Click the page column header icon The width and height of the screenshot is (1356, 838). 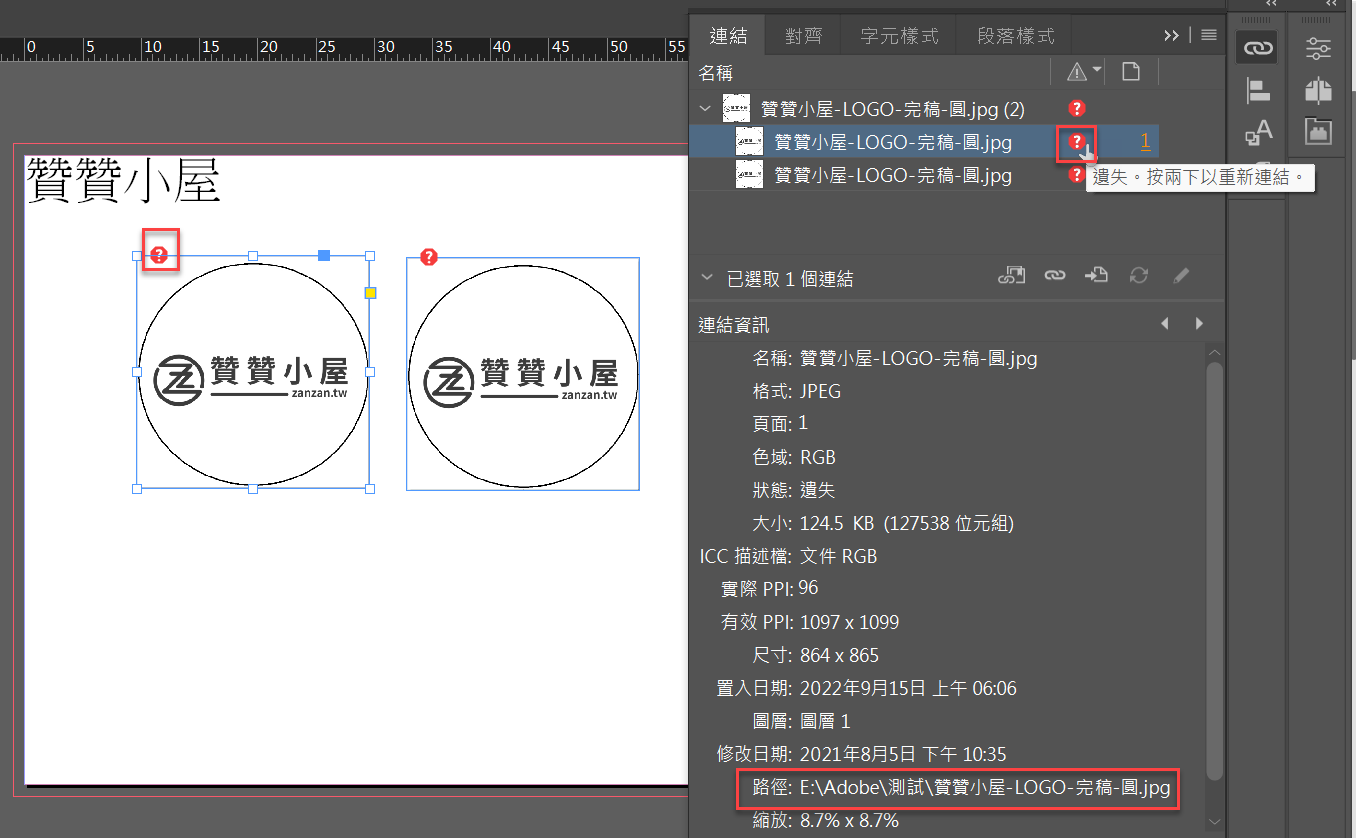point(1130,71)
